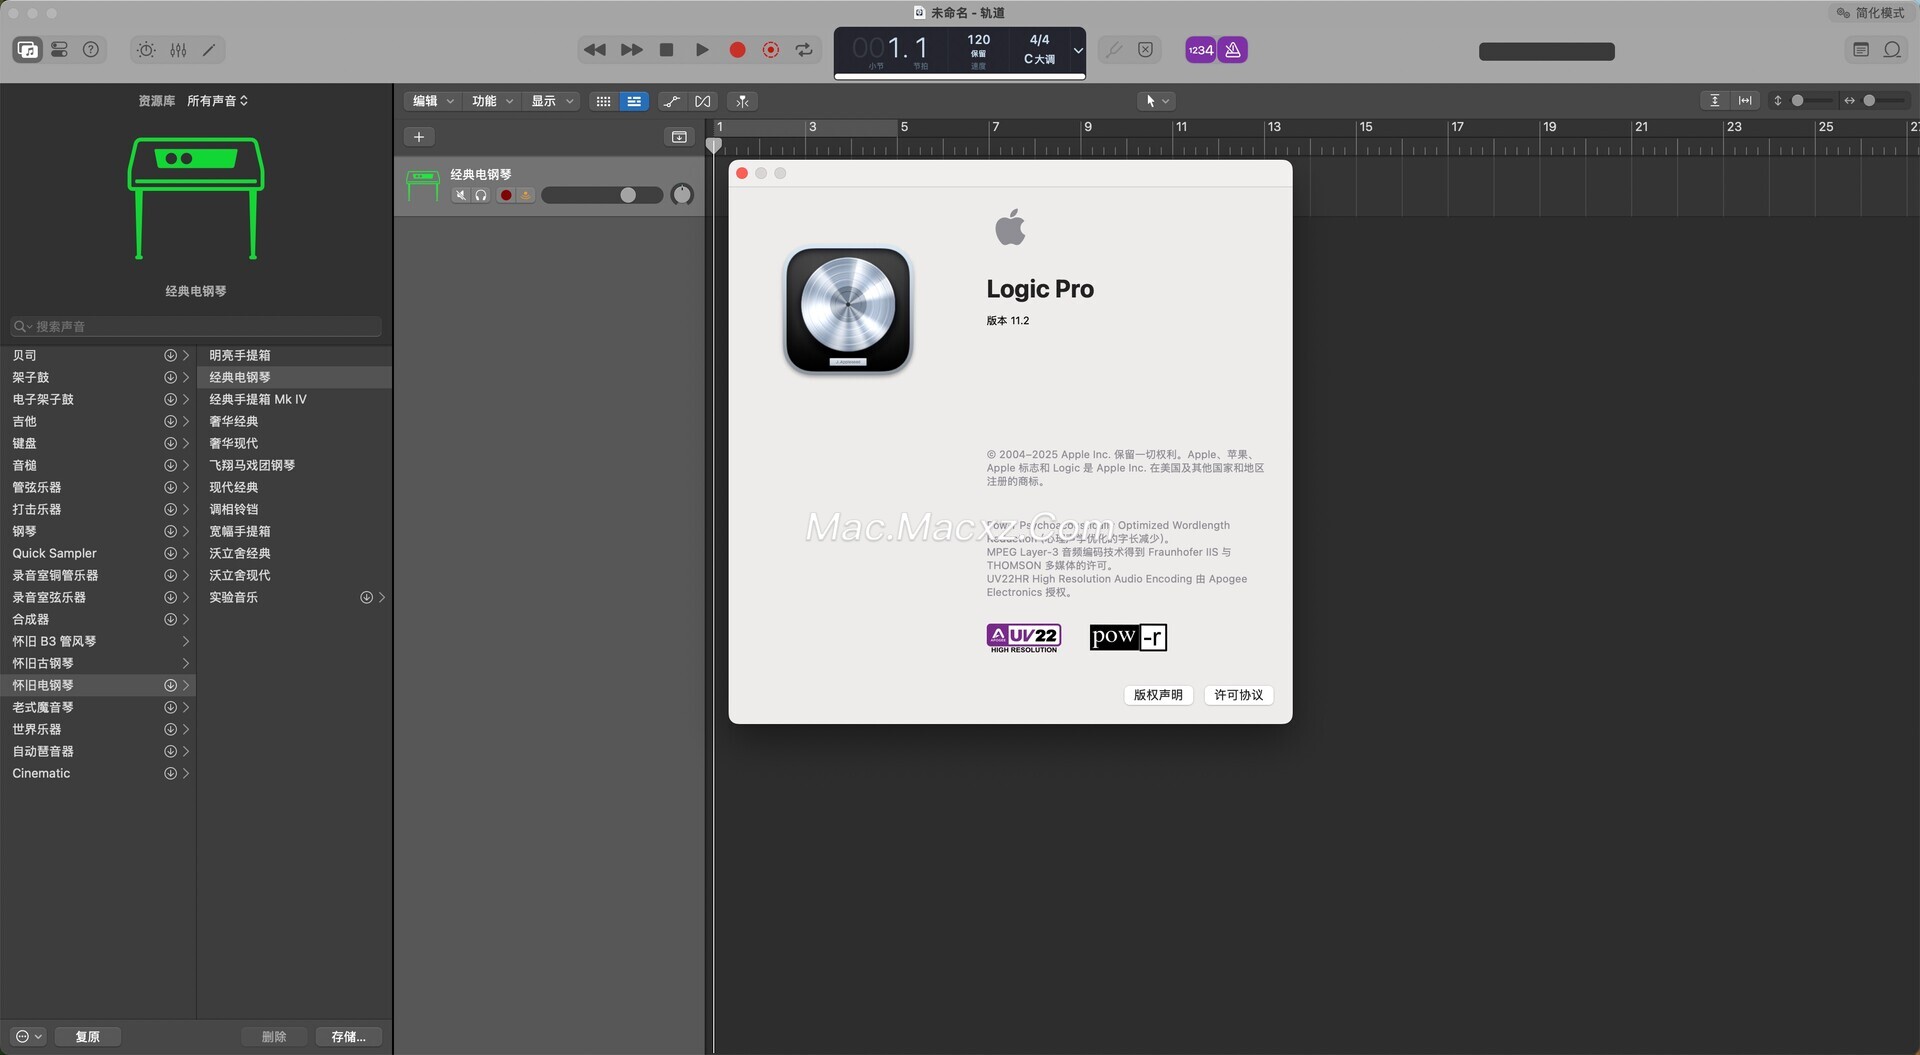The height and width of the screenshot is (1055, 1920).
Task: Enable capture recording button
Action: [771, 50]
